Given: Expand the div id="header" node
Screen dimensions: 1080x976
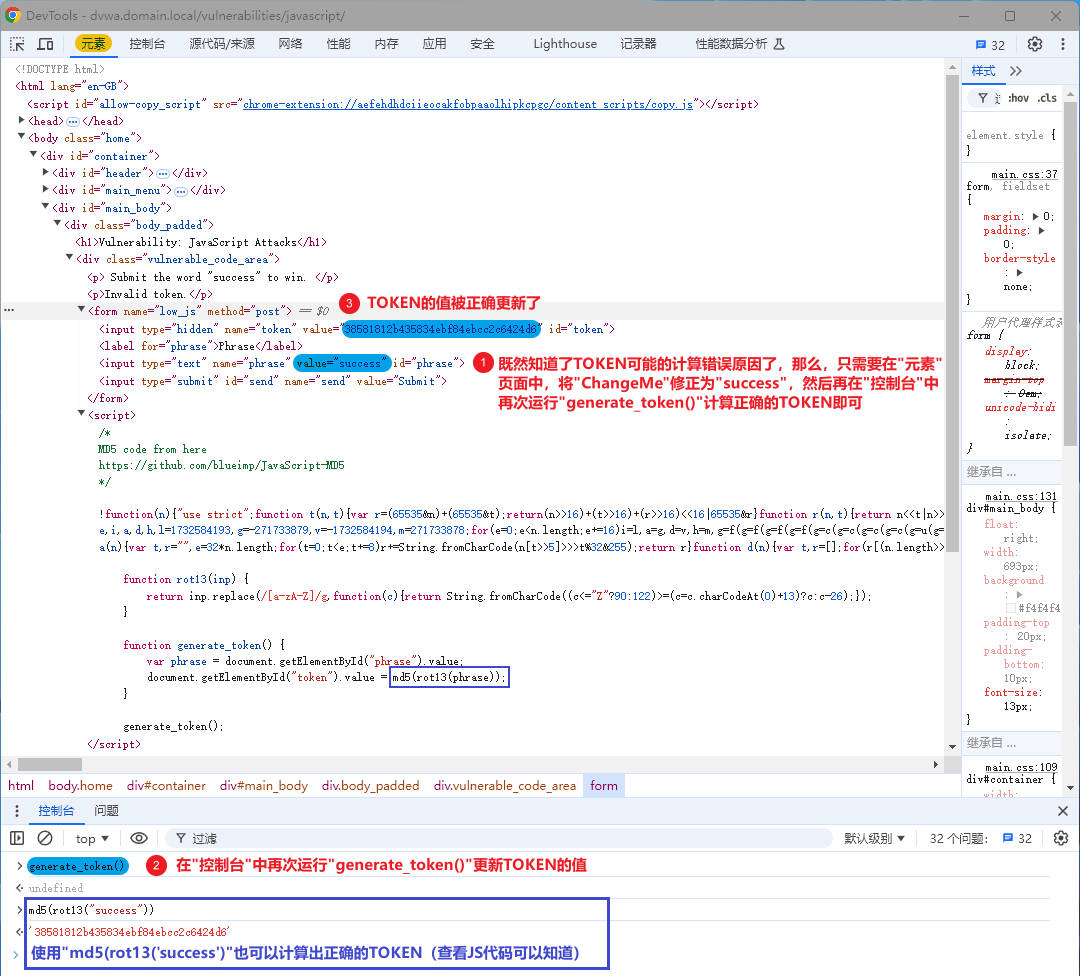Looking at the screenshot, I should click(x=45, y=172).
